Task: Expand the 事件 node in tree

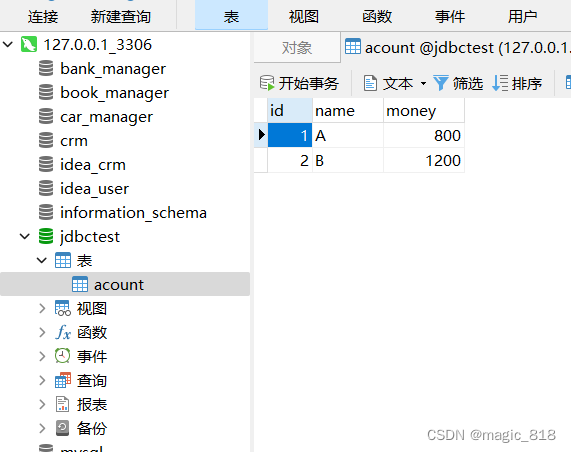Action: (x=42, y=356)
